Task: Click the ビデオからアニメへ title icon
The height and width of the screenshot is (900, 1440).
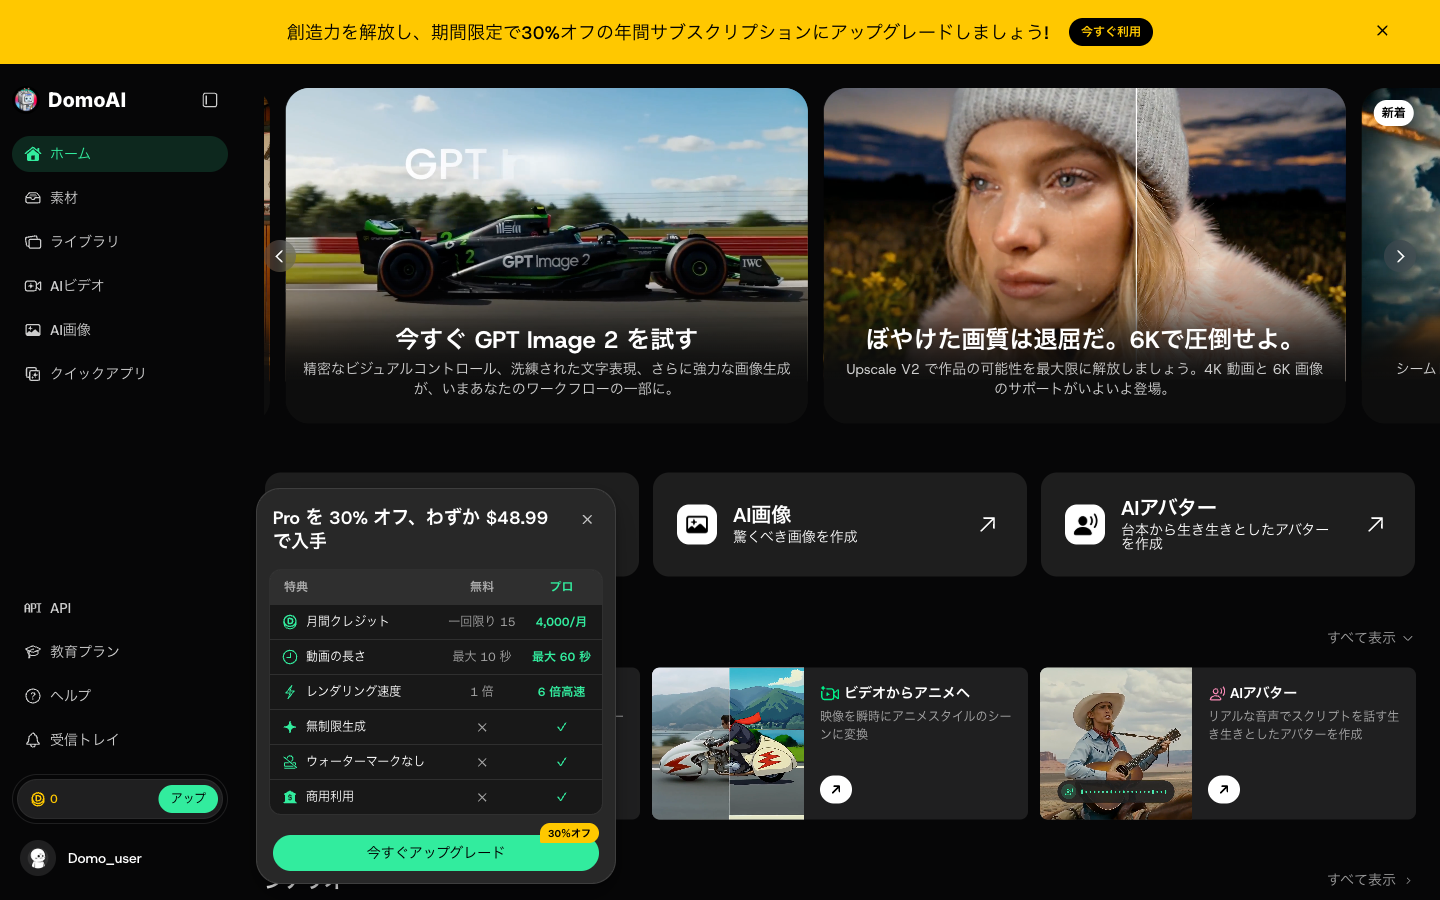Action: click(829, 693)
